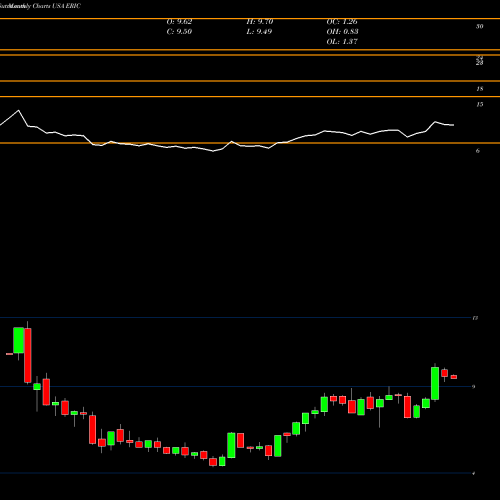The image size is (500, 500).
Task: Select the open price value 'O: 9.62'
Action: pyautogui.click(x=179, y=22)
